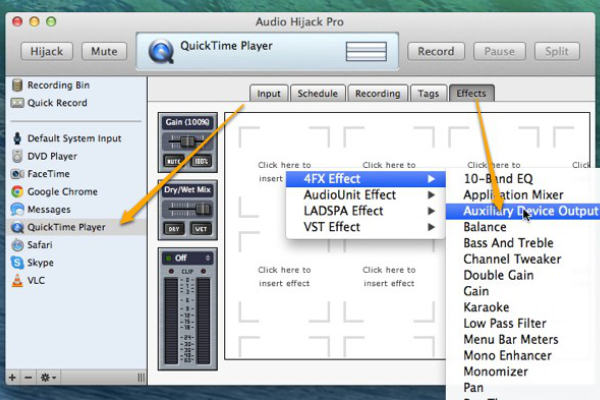Remove source with minus button

pos(28,377)
